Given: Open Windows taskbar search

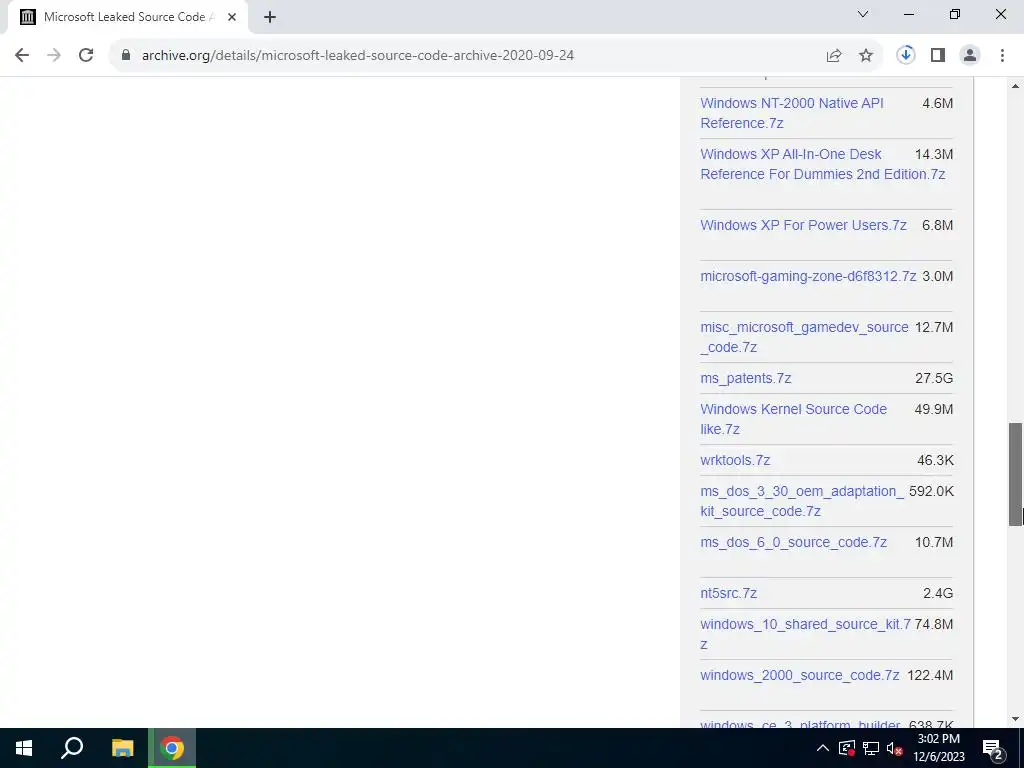Looking at the screenshot, I should point(72,748).
